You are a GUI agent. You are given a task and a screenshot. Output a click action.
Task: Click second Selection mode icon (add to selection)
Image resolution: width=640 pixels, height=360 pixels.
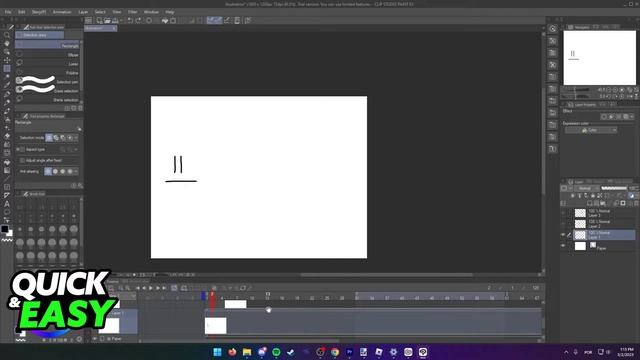point(56,138)
